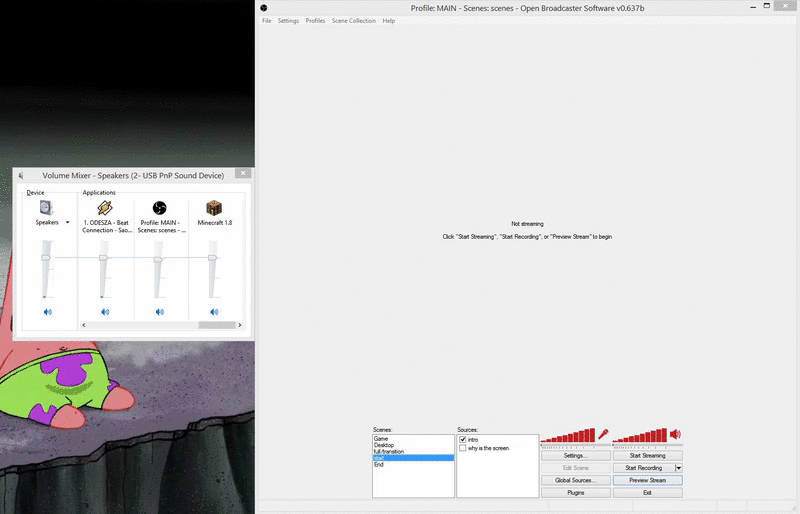This screenshot has height=514, width=800.
Task: Click the Volume Mixer right scroll arrow
Action: [x=239, y=325]
